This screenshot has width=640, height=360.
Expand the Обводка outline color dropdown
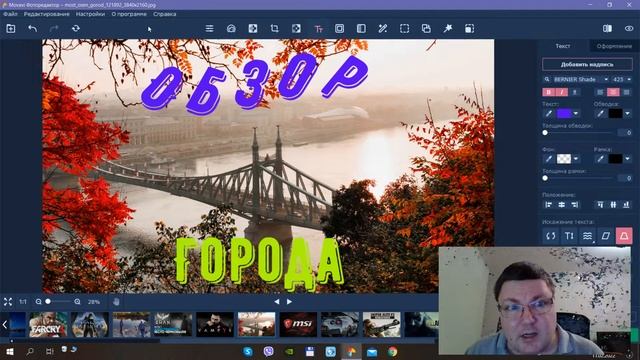(x=628, y=113)
